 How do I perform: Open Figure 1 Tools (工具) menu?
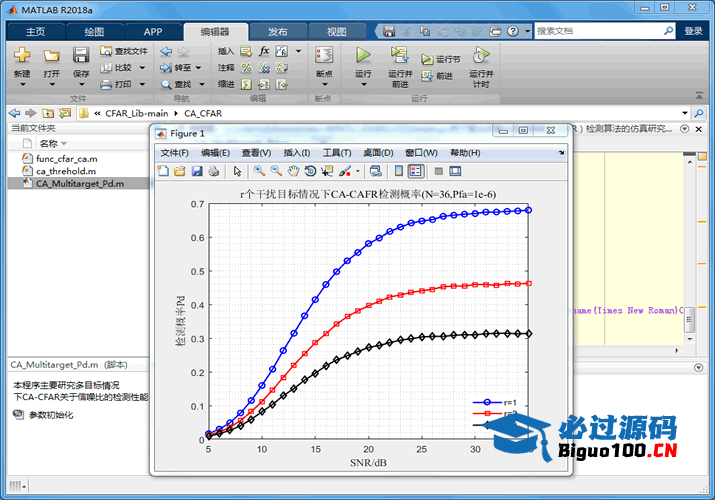tap(337, 153)
